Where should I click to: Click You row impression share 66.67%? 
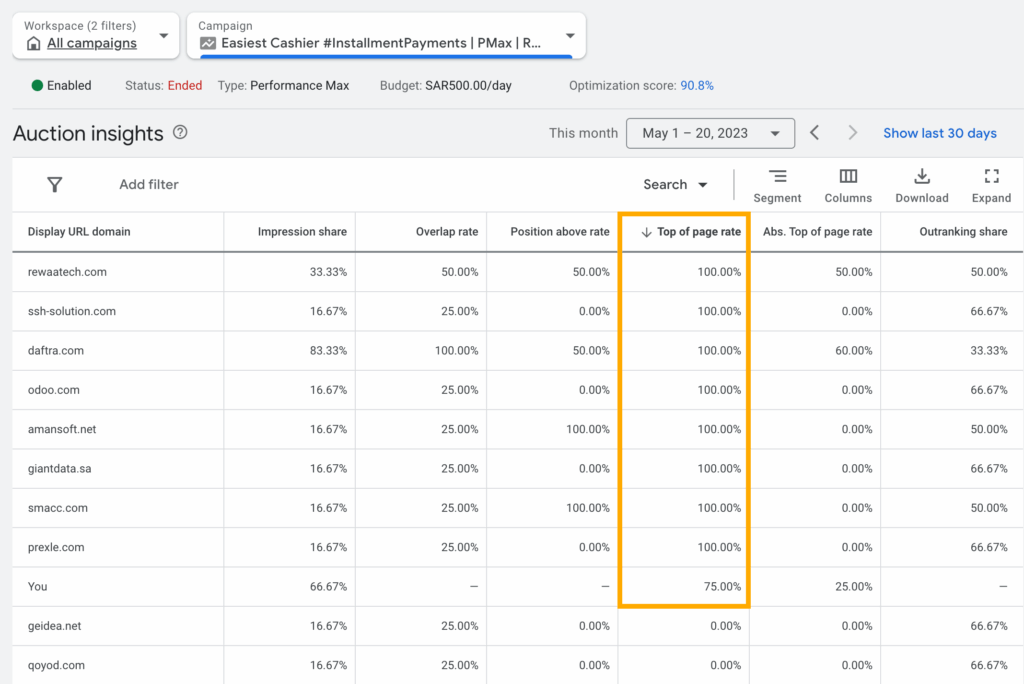click(328, 587)
